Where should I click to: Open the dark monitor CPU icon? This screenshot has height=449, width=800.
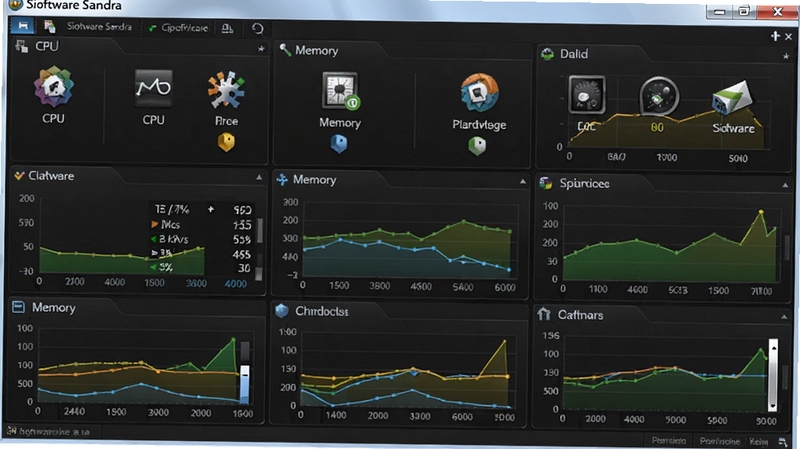click(154, 88)
